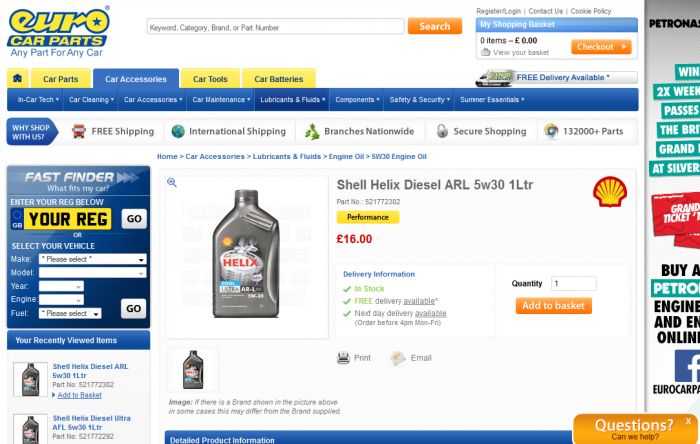The height and width of the screenshot is (444, 700).
Task: Switch to the Car Tools tab
Action: (210, 79)
